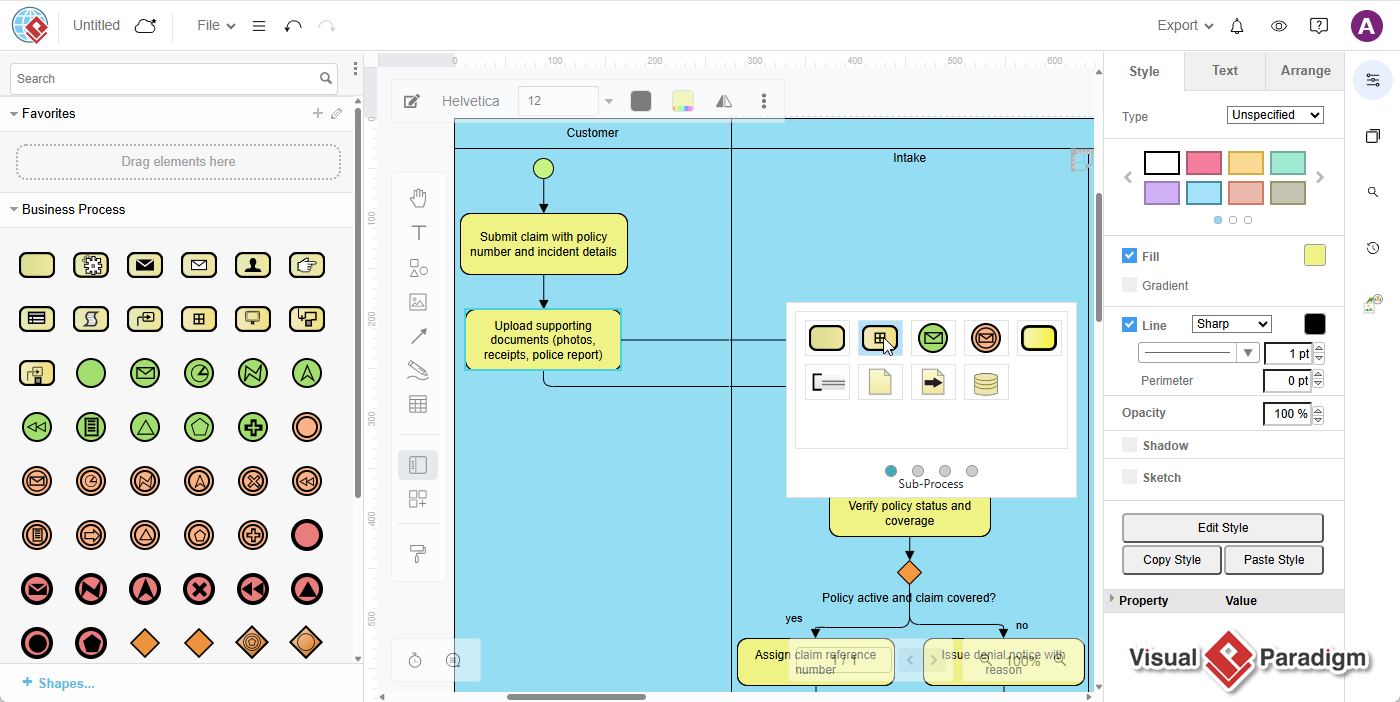Open the yellow Fill color swatch
Screen dimensions: 1400x702
(x=1315, y=256)
